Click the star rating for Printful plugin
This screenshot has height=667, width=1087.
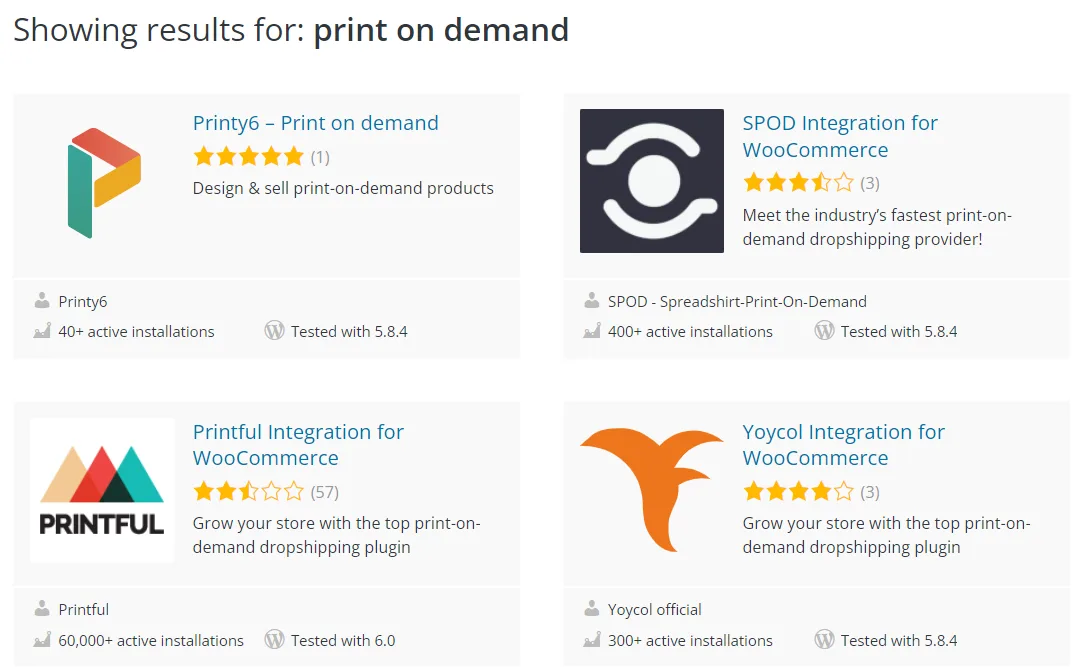pyautogui.click(x=248, y=492)
